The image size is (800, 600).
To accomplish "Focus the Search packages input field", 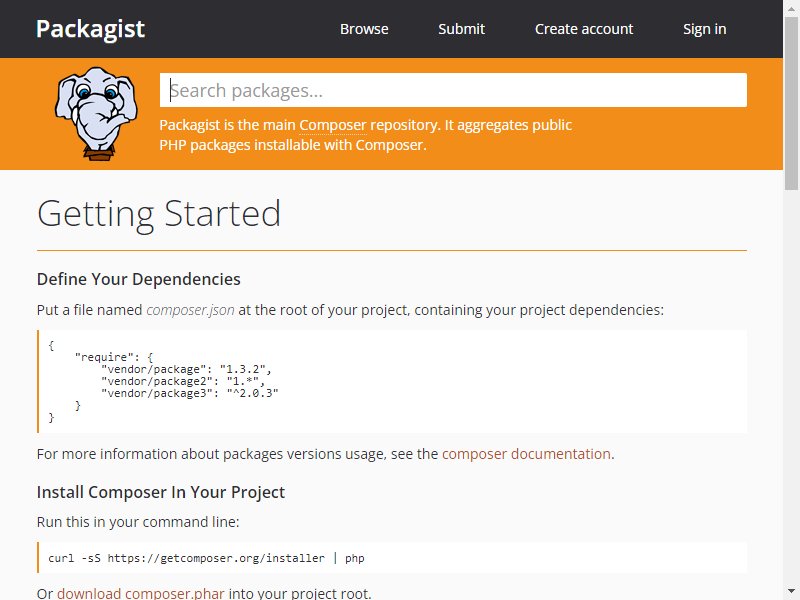I will (453, 90).
